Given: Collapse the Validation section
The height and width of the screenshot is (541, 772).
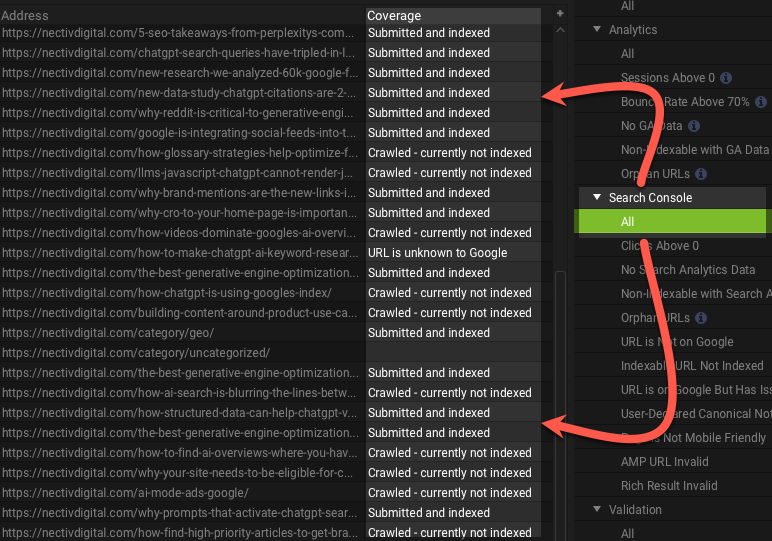Looking at the screenshot, I should pos(597,509).
